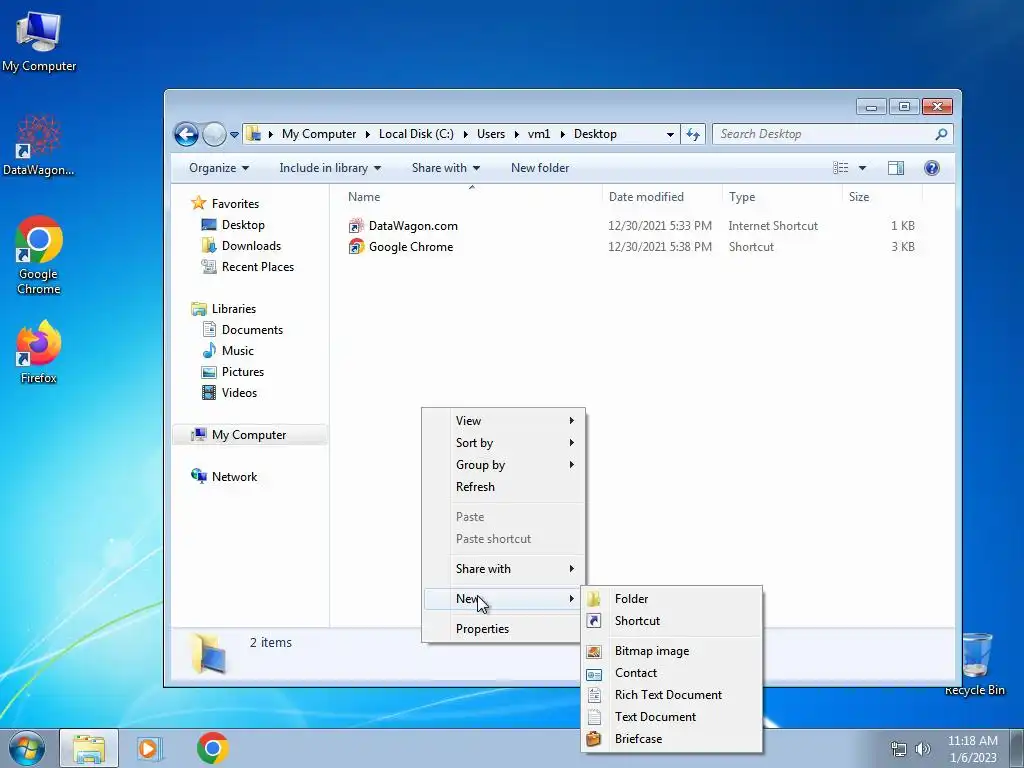Viewport: 1024px width, 768px height.
Task: Open the volume tray icon
Action: point(923,749)
